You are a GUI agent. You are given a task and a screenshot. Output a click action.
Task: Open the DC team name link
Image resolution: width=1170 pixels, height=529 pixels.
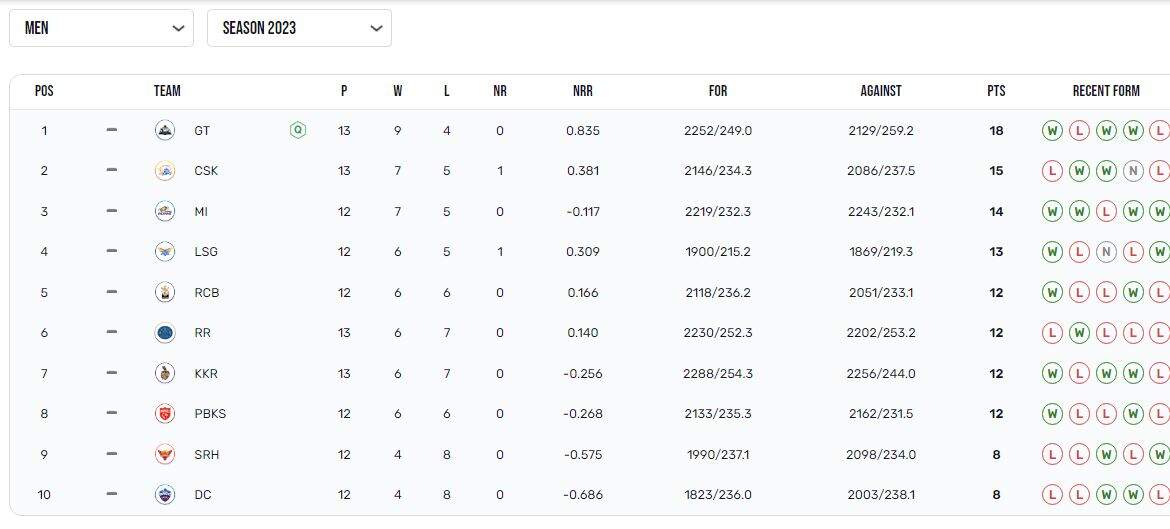(203, 495)
